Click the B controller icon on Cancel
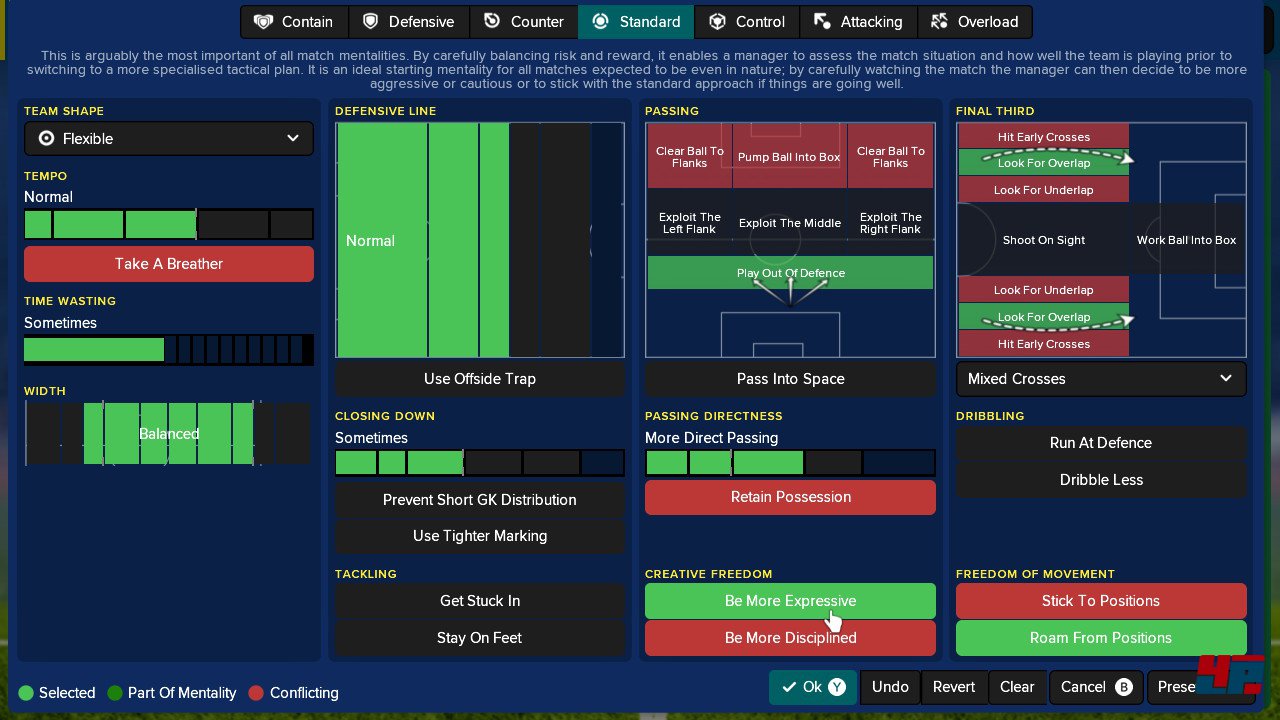Viewport: 1280px width, 720px height. coord(1123,687)
